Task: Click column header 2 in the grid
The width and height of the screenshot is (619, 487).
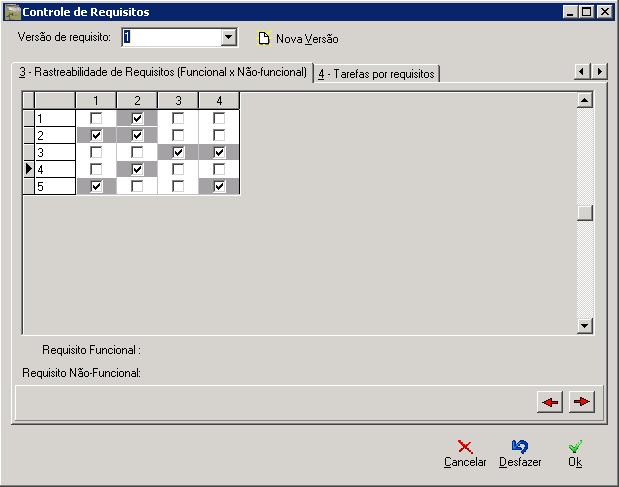Action: [x=137, y=101]
